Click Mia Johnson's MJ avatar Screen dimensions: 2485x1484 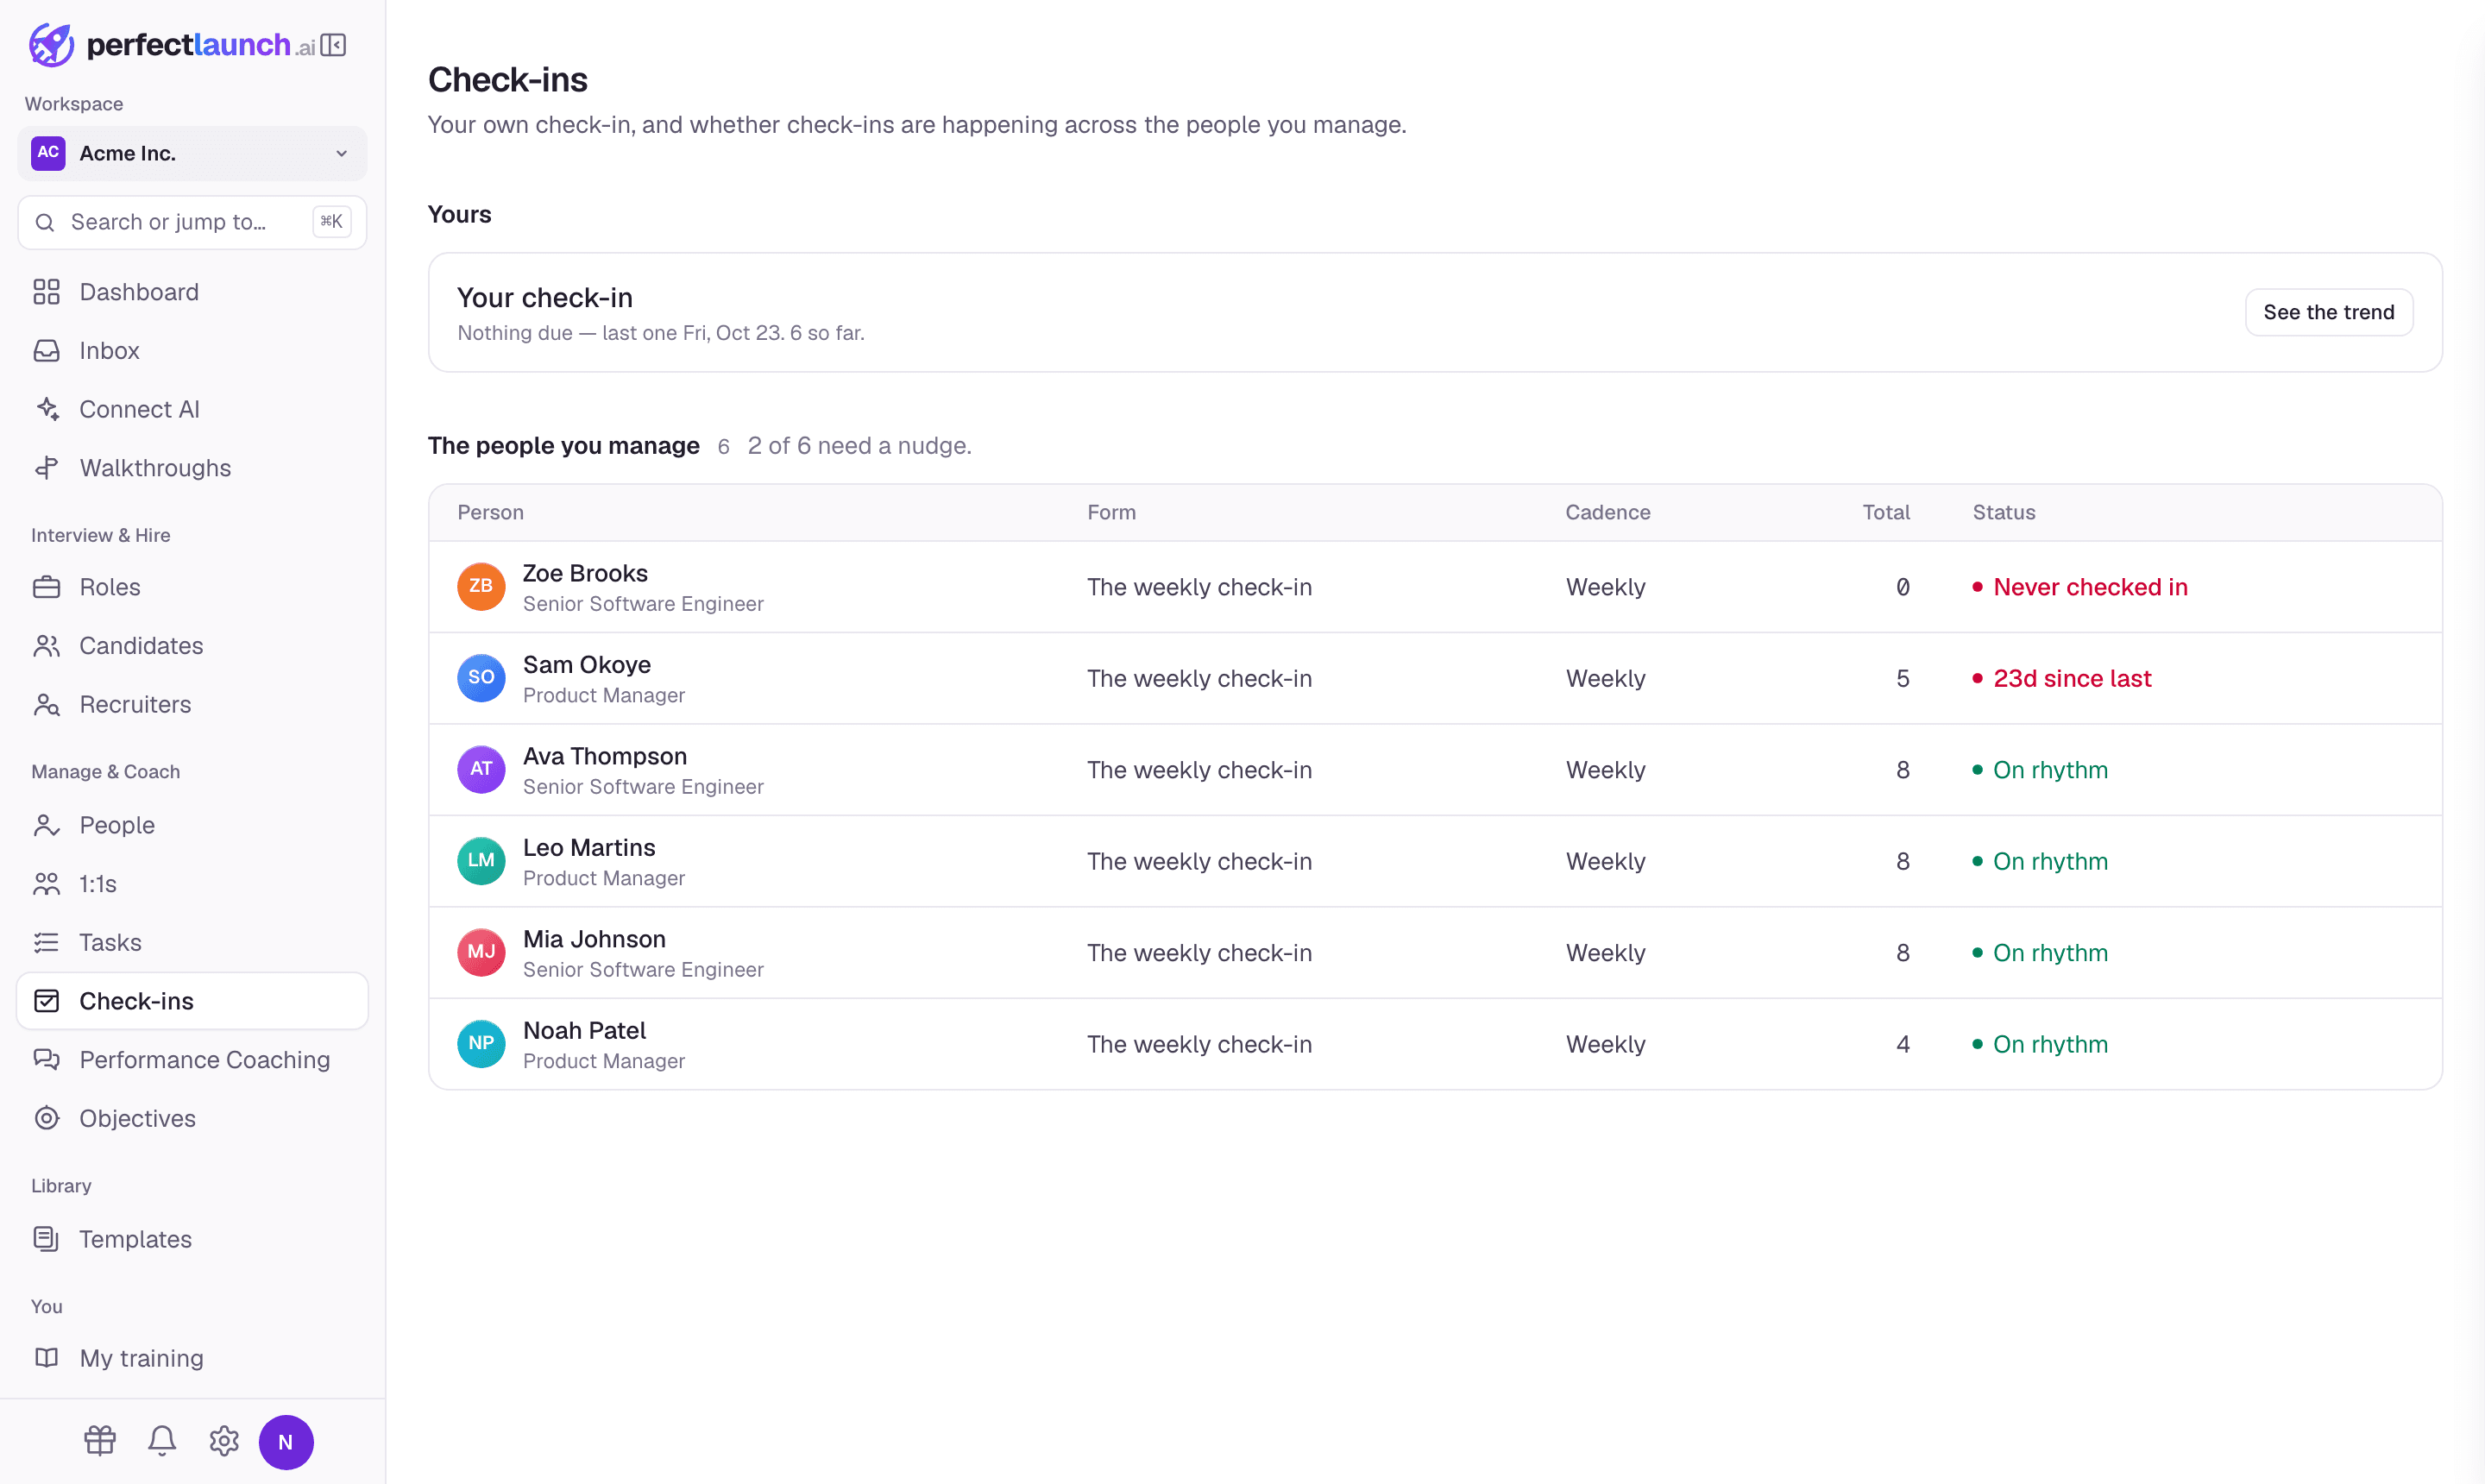coord(481,952)
